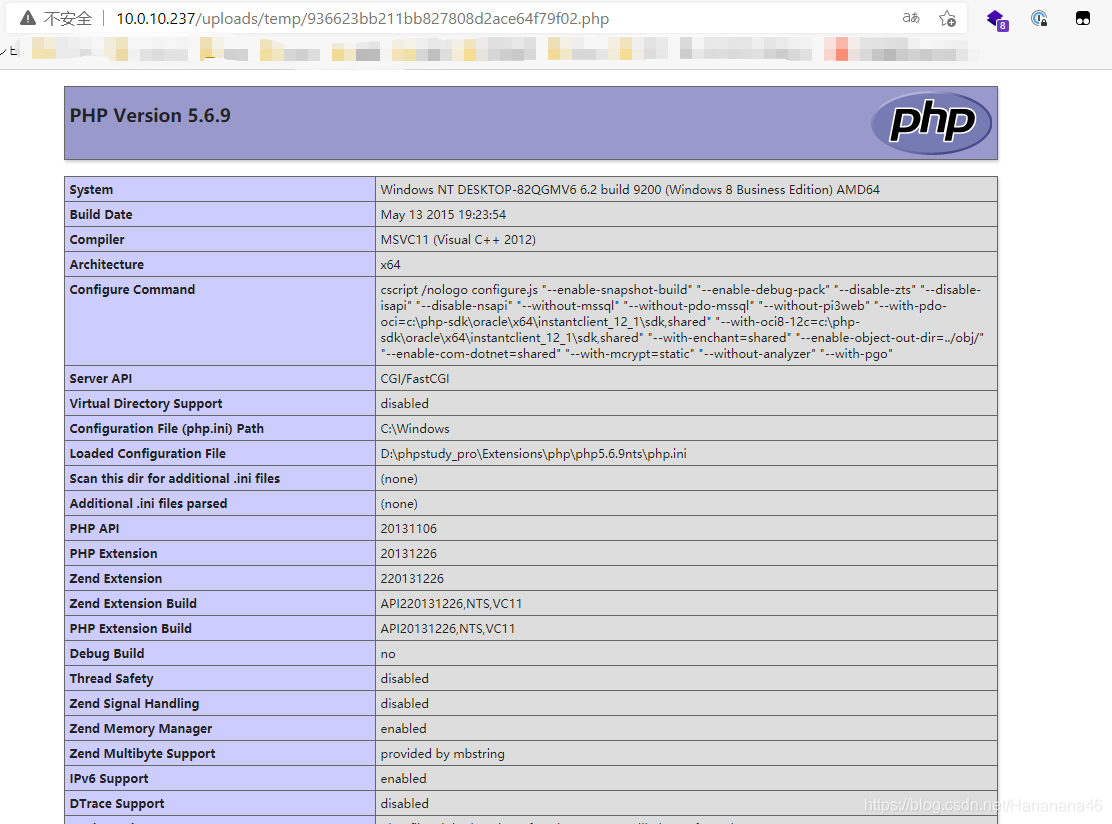The height and width of the screenshot is (824, 1112).
Task: Select the 'Debug Build' label cell
Action: click(220, 653)
